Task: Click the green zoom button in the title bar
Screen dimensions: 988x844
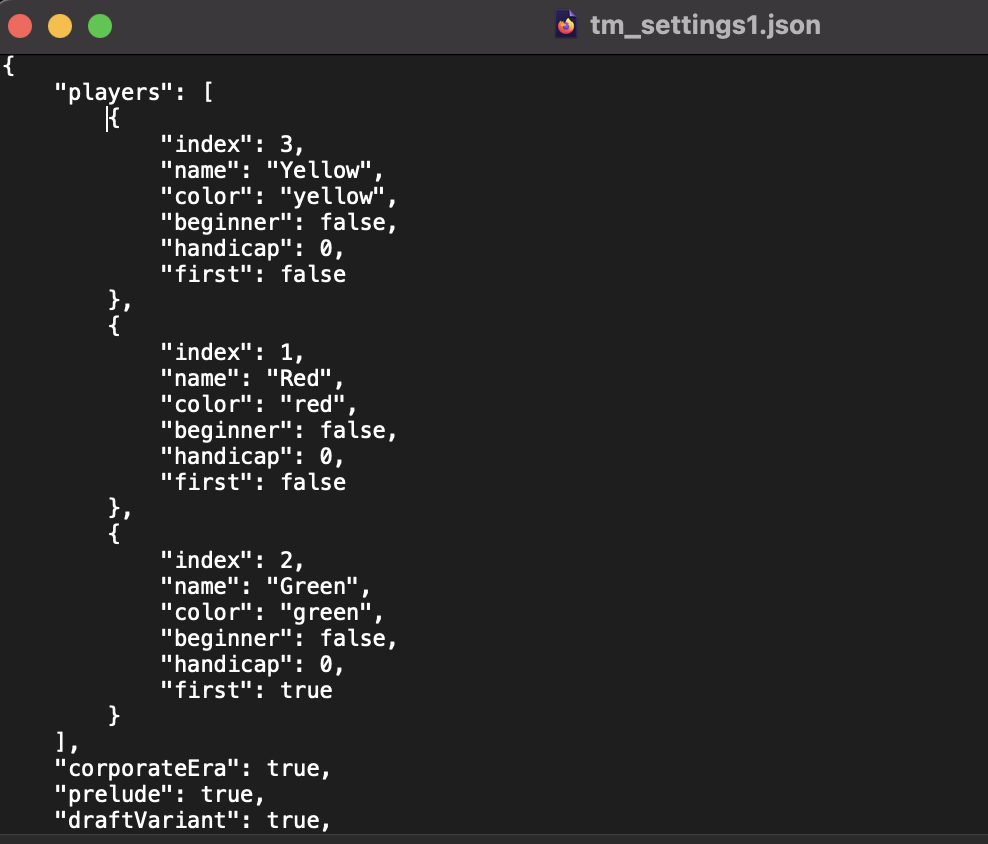Action: pos(98,25)
